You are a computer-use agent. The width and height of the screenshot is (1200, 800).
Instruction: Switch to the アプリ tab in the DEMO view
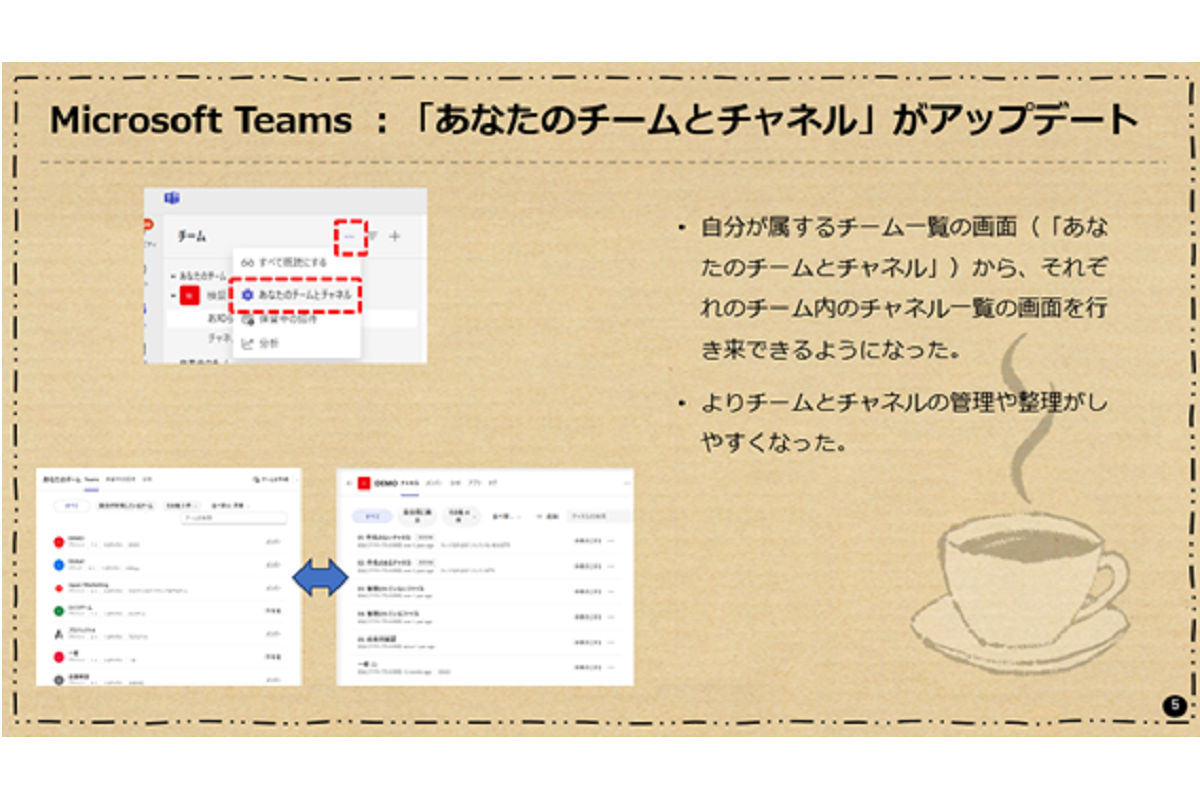click(x=475, y=483)
